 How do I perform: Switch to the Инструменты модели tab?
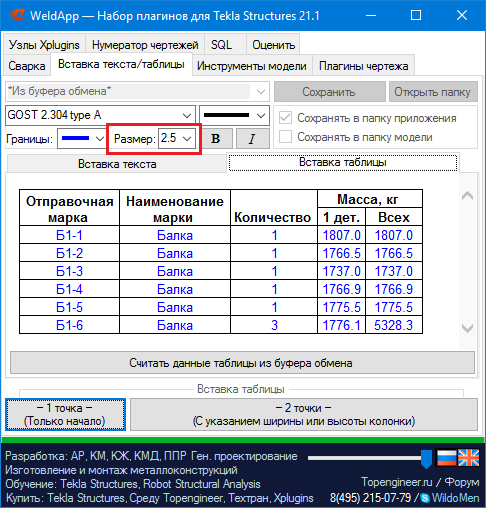pos(252,66)
